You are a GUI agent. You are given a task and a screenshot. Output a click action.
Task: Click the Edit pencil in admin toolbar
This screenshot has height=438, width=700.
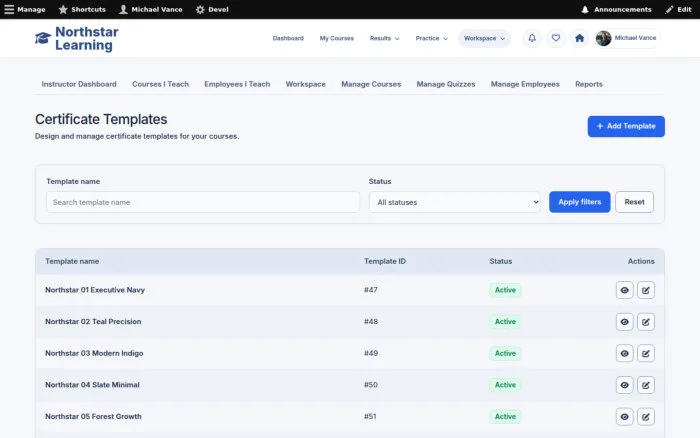point(678,9)
